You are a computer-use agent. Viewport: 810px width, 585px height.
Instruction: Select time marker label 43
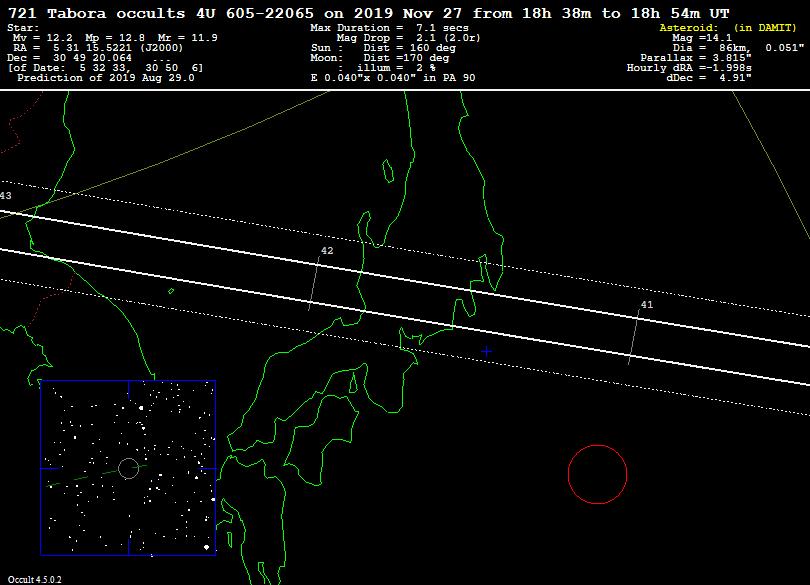(x=6, y=195)
